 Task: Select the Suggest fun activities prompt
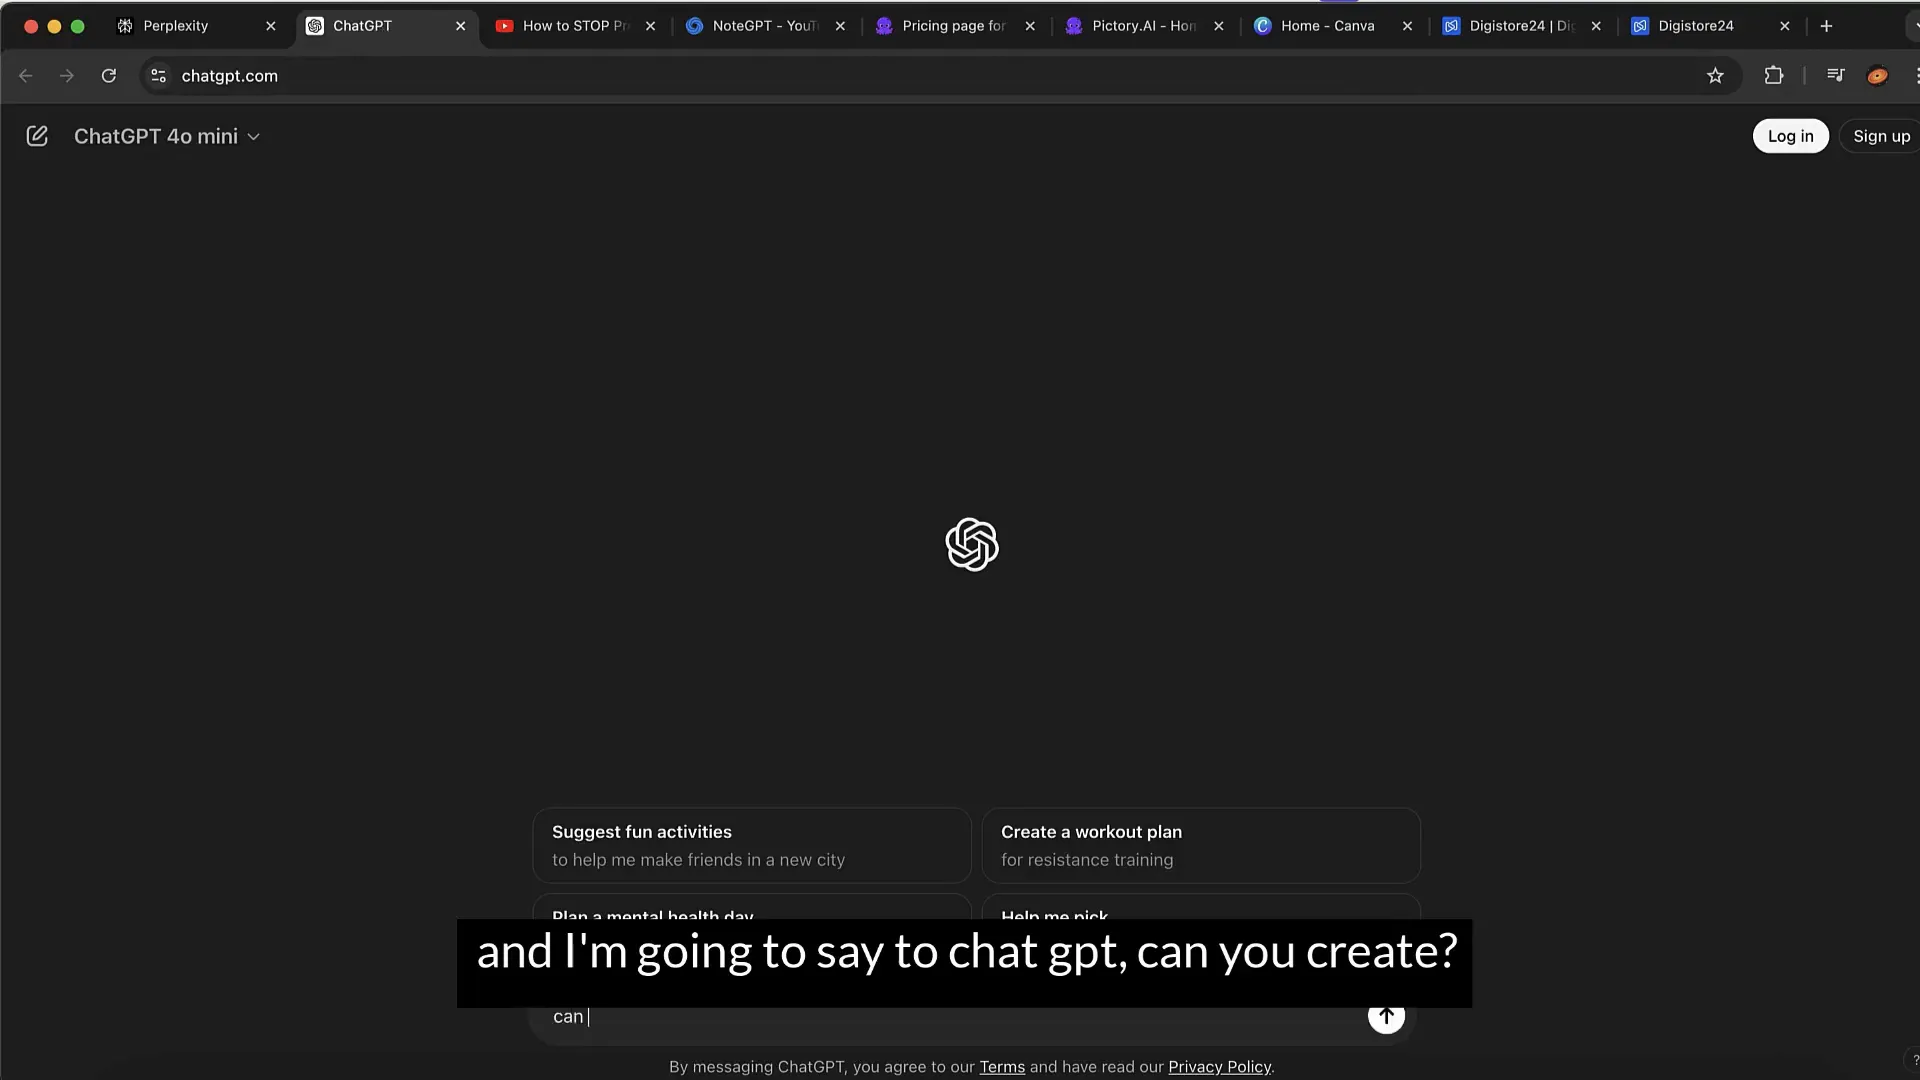753,844
